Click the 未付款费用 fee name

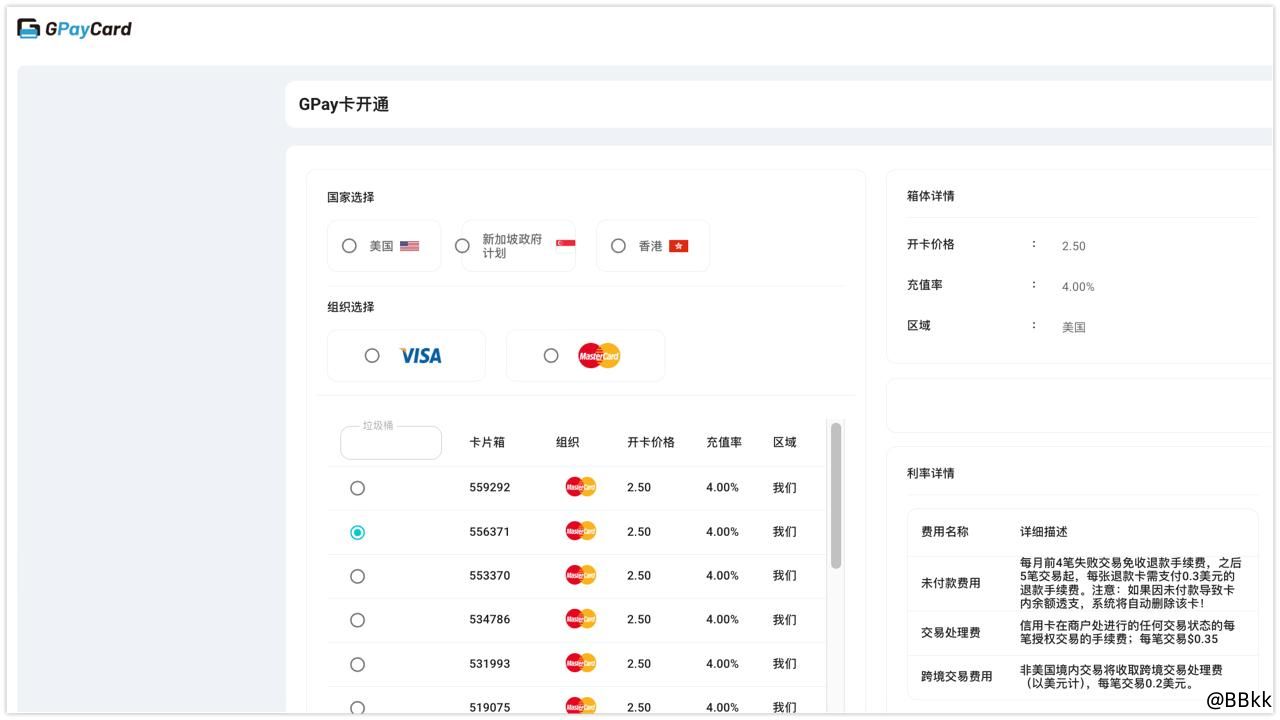click(x=951, y=583)
